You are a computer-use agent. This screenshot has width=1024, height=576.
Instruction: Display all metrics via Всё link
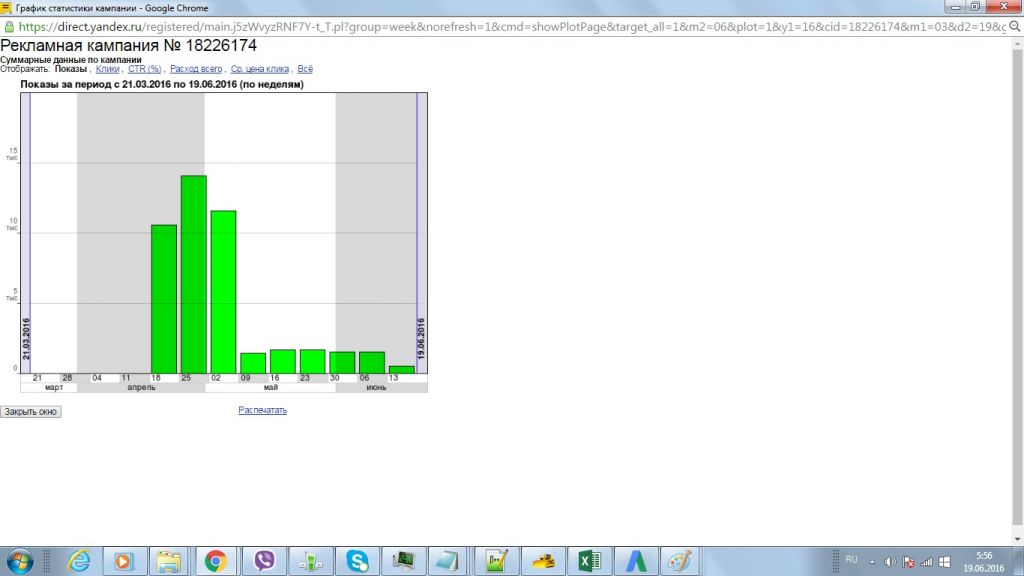[305, 69]
